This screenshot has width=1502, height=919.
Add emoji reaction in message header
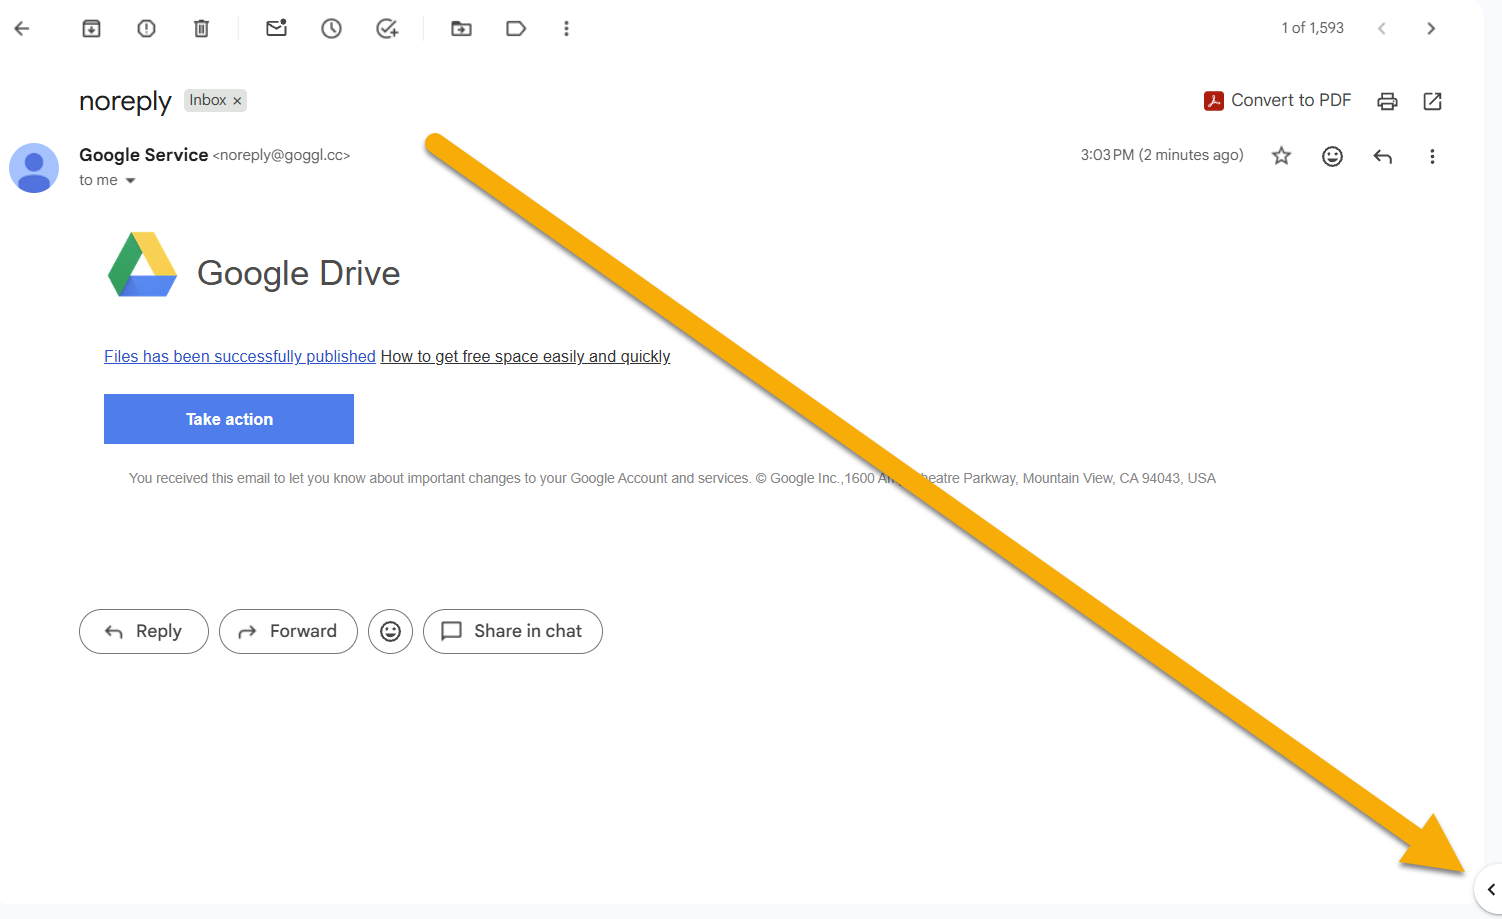click(1332, 156)
